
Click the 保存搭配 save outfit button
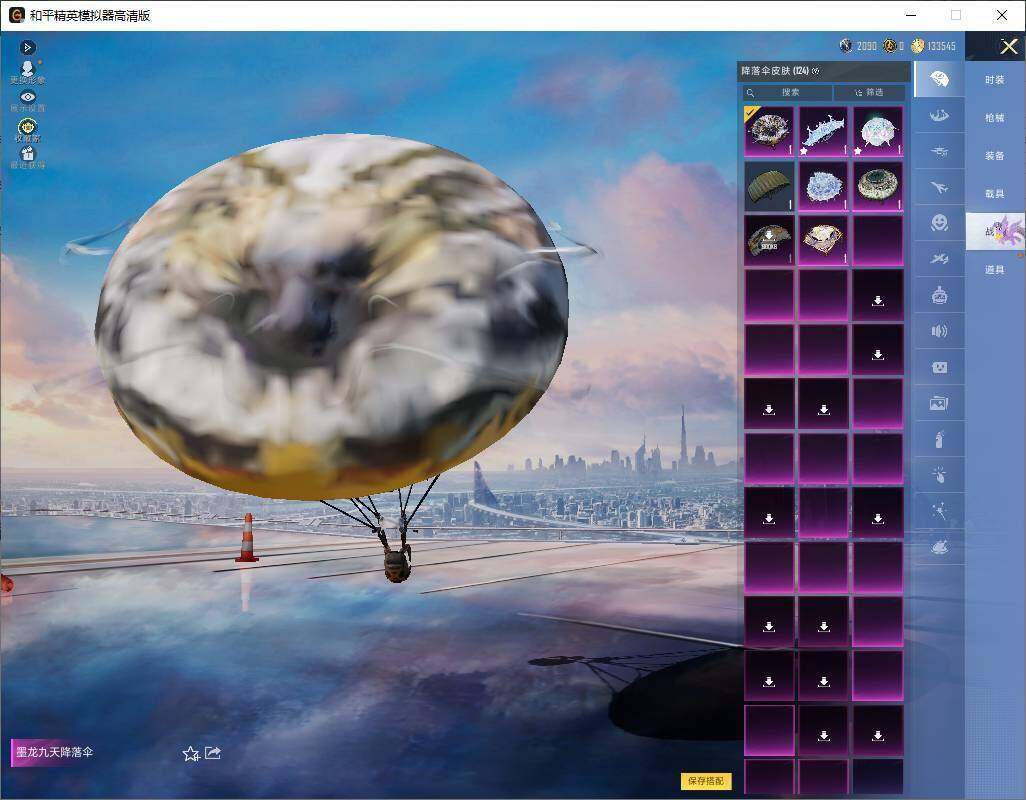pos(706,781)
